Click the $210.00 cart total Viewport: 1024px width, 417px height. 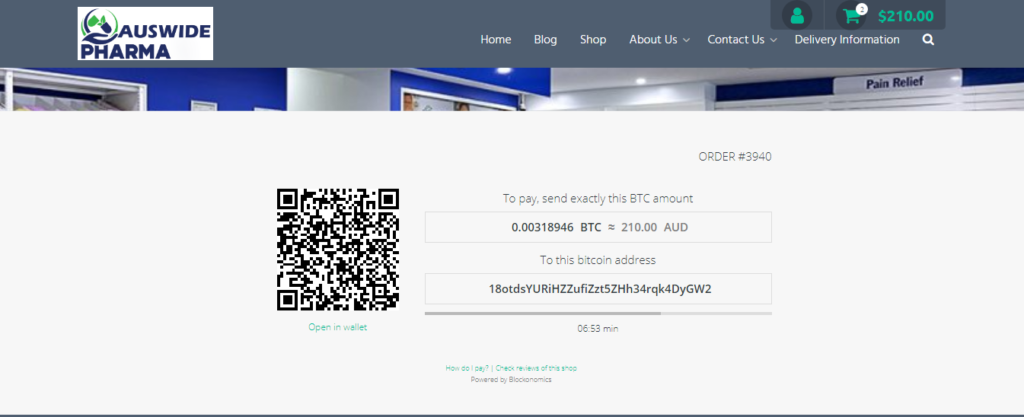[905, 16]
